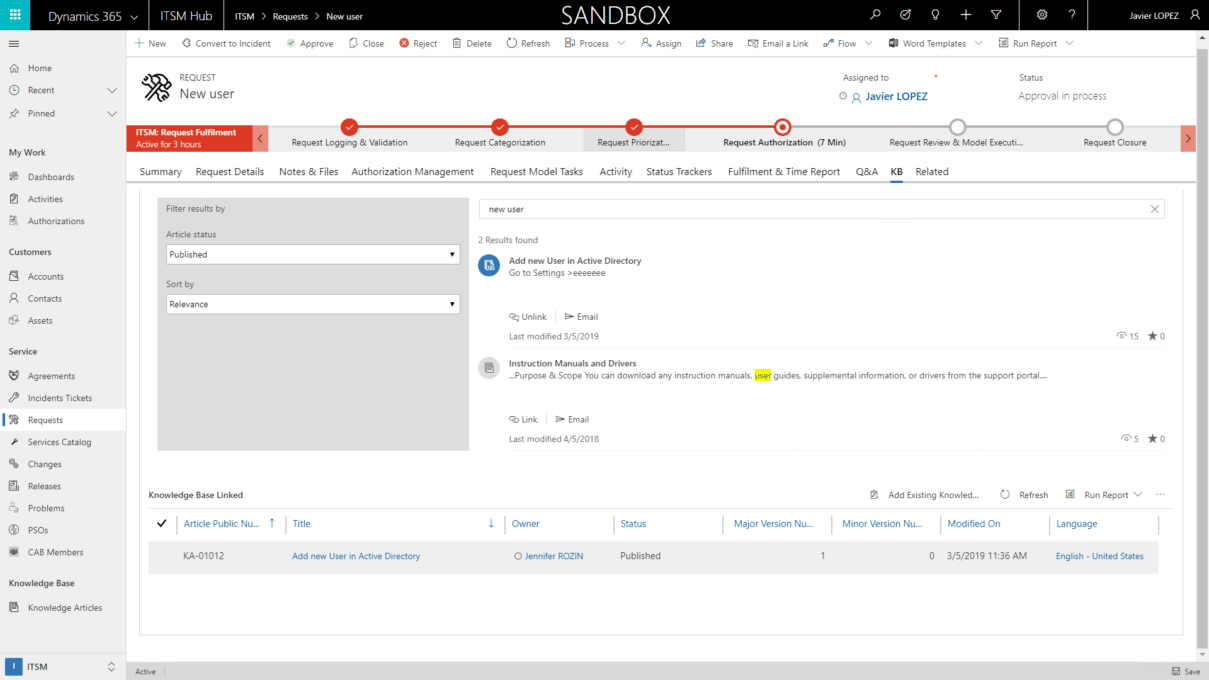Open Knowledge Articles in the sidebar
The image size is (1209, 680).
coord(65,607)
